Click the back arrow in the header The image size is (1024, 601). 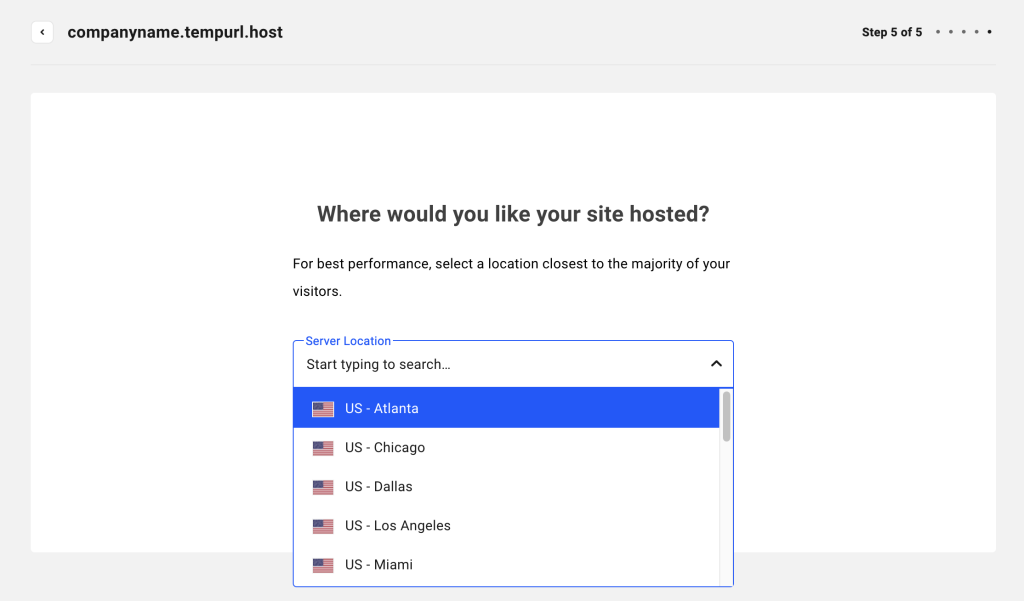[x=42, y=31]
